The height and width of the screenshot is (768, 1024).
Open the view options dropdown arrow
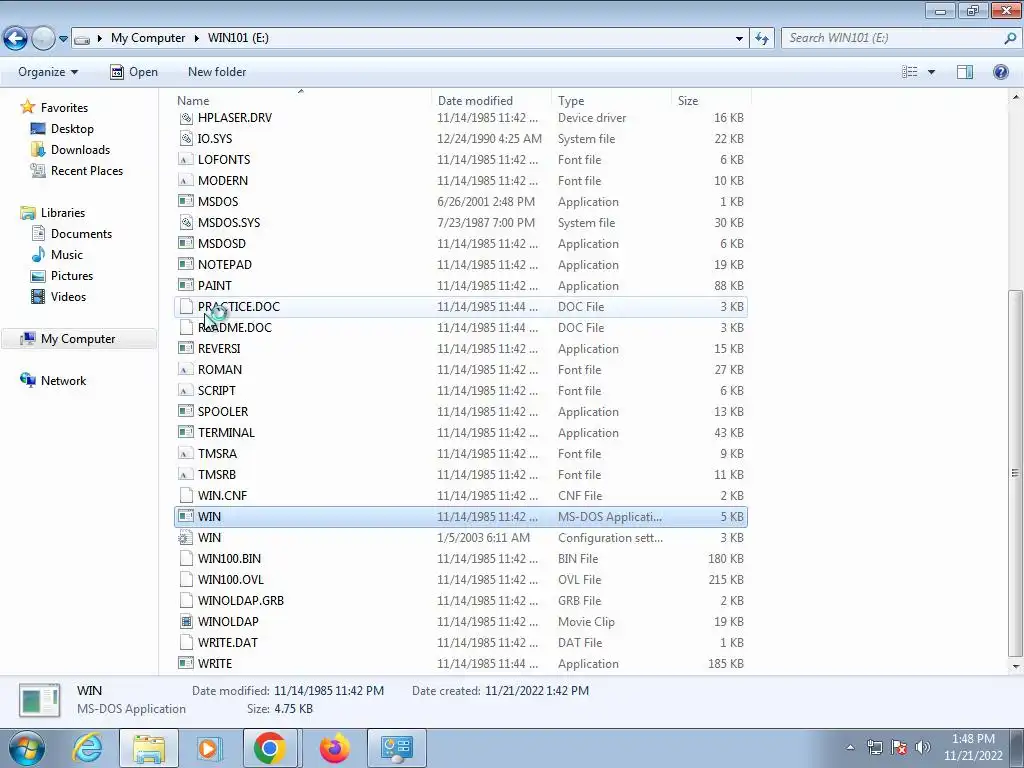coord(931,72)
